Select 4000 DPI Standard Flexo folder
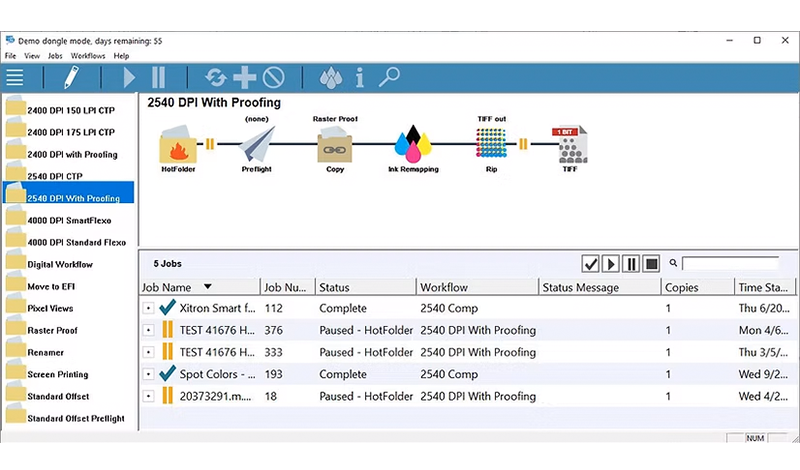This screenshot has width=800, height=470. [x=69, y=241]
